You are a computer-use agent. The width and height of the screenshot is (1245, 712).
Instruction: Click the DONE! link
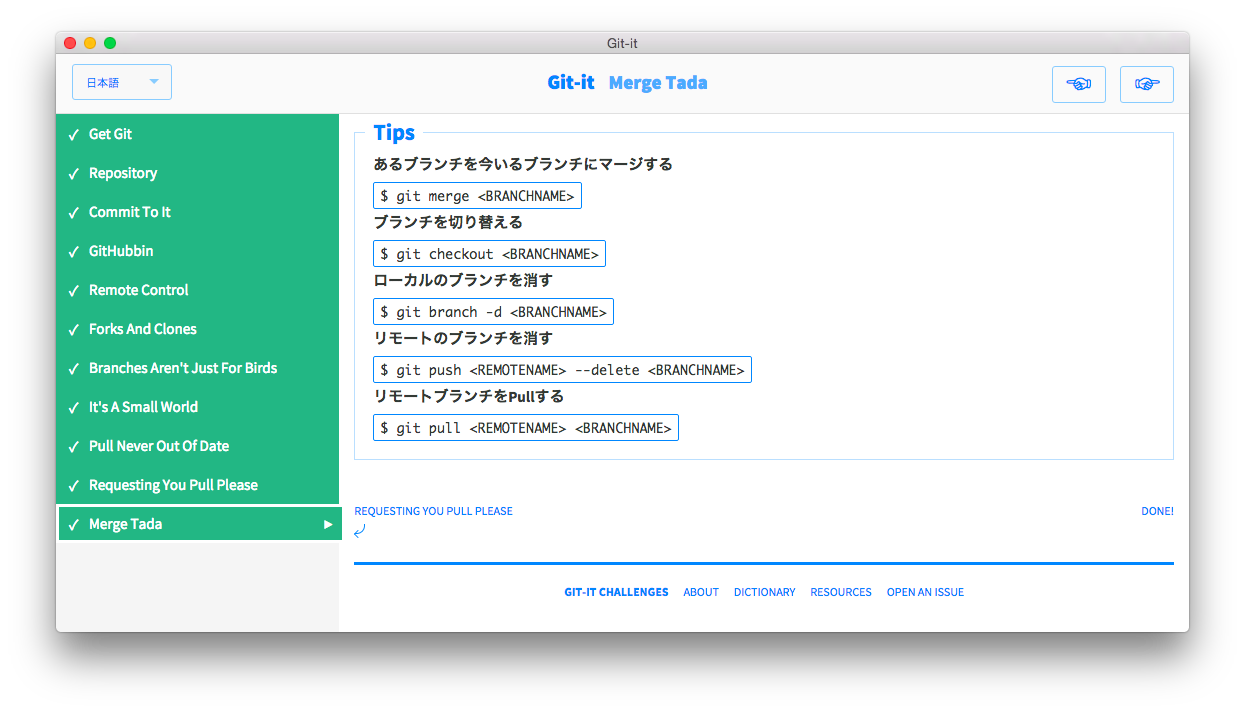(x=1157, y=511)
